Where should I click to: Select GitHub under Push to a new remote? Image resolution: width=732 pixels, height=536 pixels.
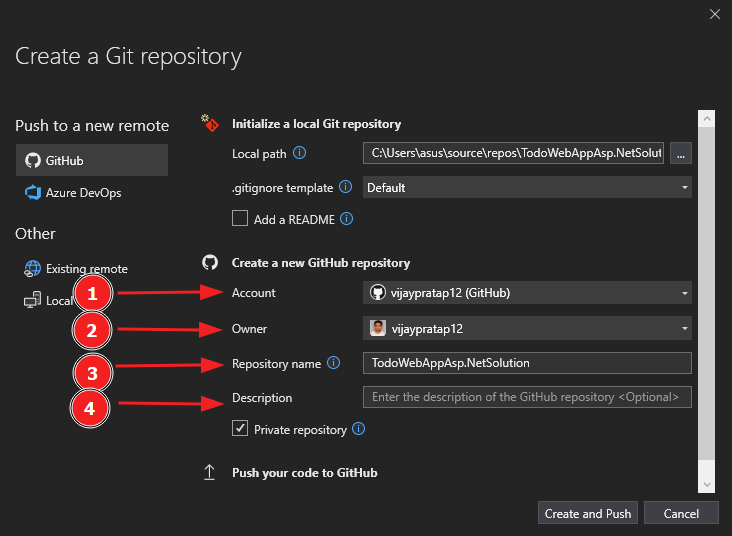click(92, 160)
